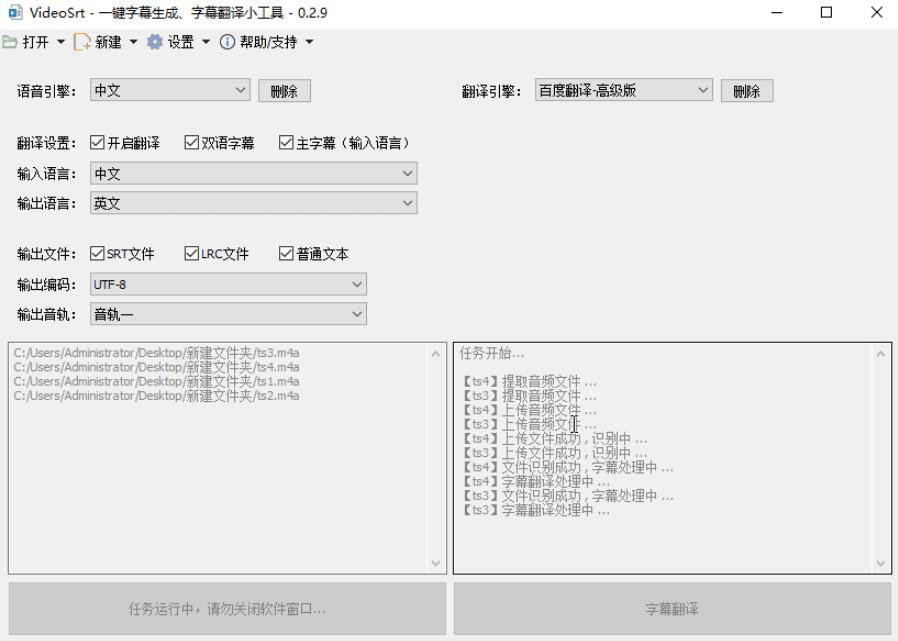Click log line 【ts4】上传文件成功, 识别中

[554, 438]
